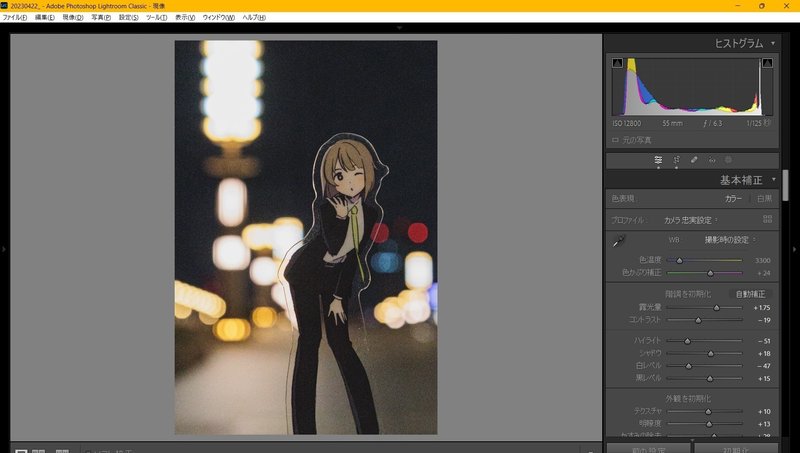Click the 露光量 slider handle
This screenshot has height=453, width=800.
[x=716, y=308]
